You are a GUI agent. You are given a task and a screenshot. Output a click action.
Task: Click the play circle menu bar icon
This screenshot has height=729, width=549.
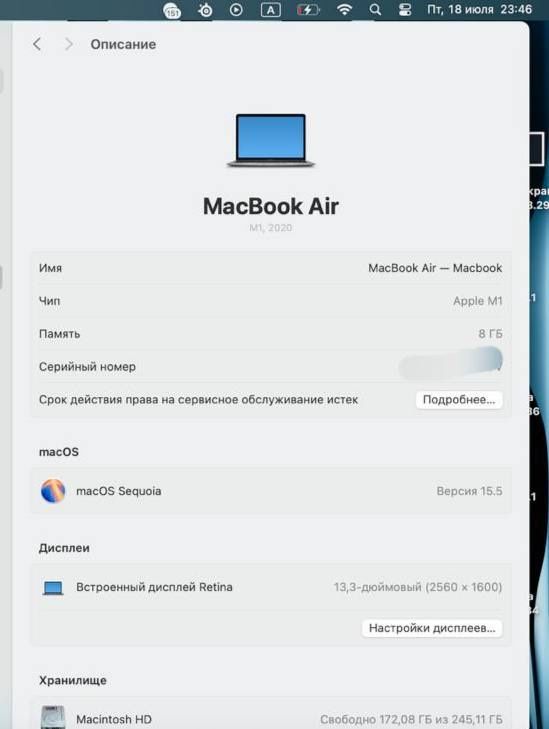(236, 9)
